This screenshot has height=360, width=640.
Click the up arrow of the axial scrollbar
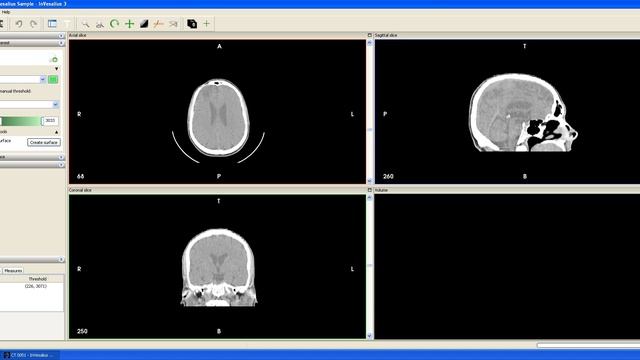tap(370, 42)
